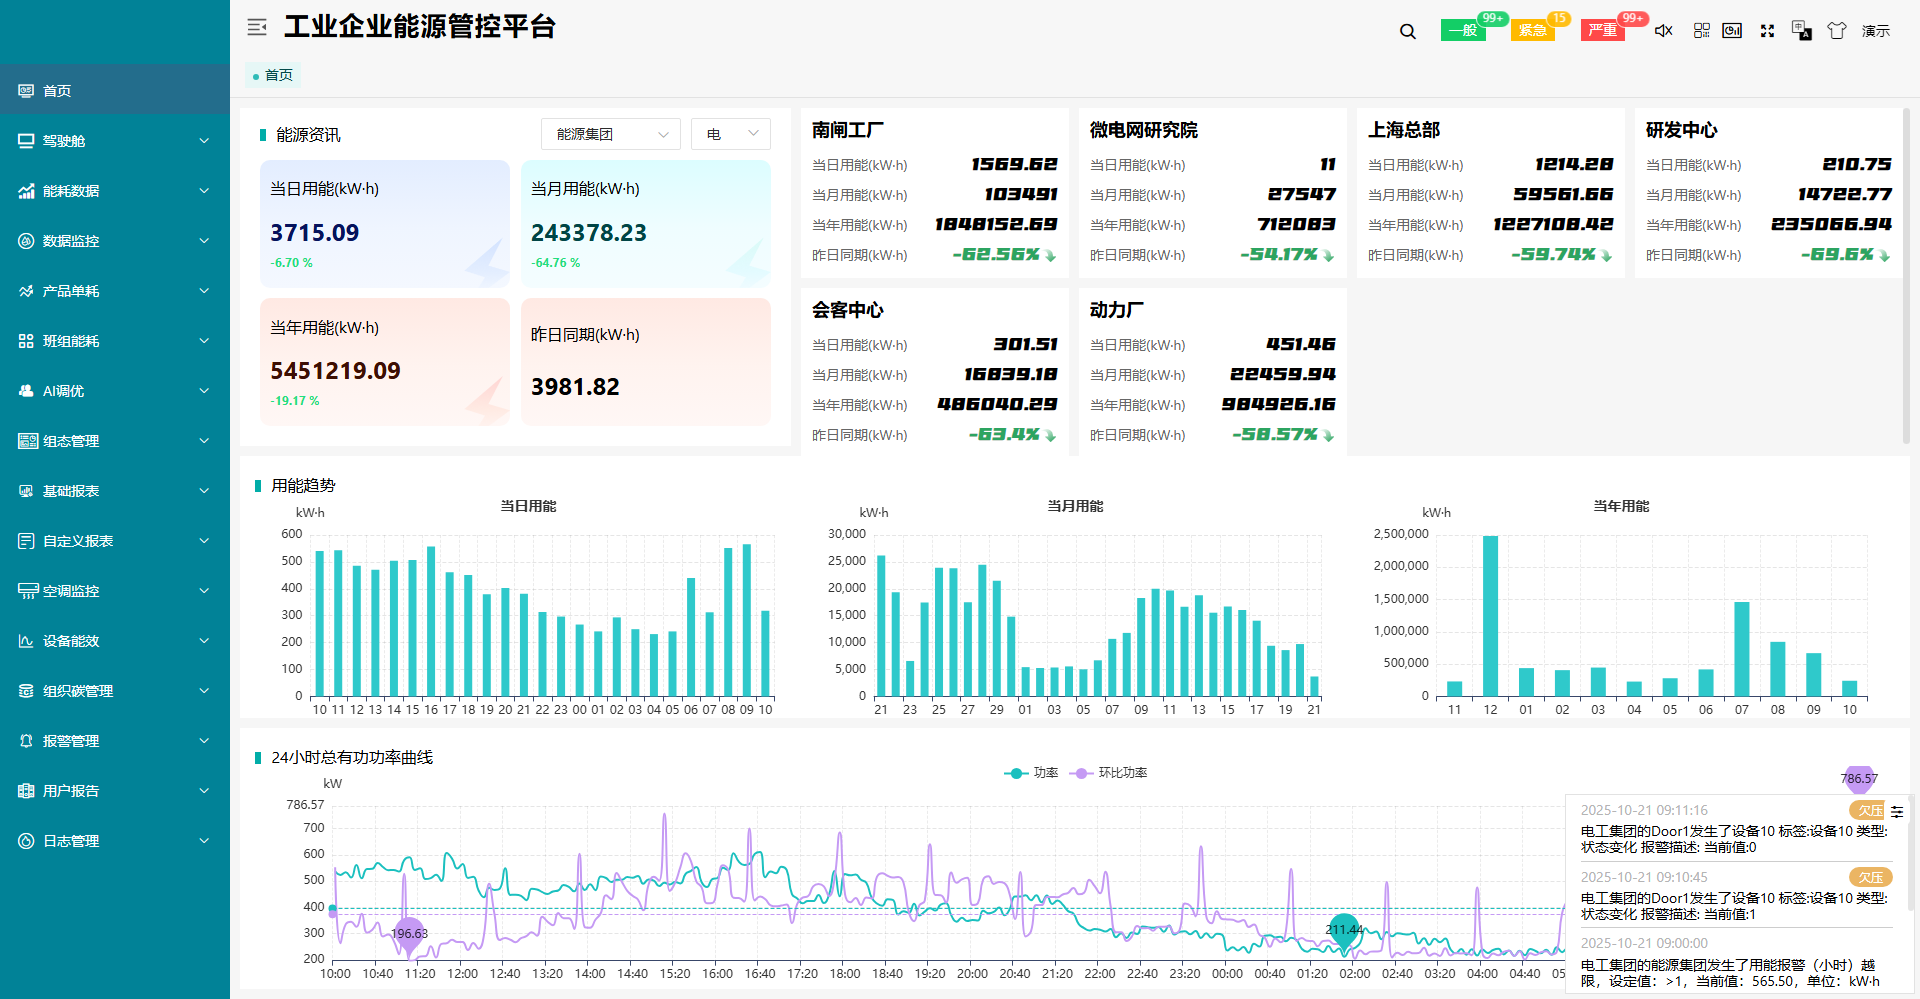The image size is (1920, 999).
Task: Click the 设备能效 chart icon
Action: click(x=26, y=641)
